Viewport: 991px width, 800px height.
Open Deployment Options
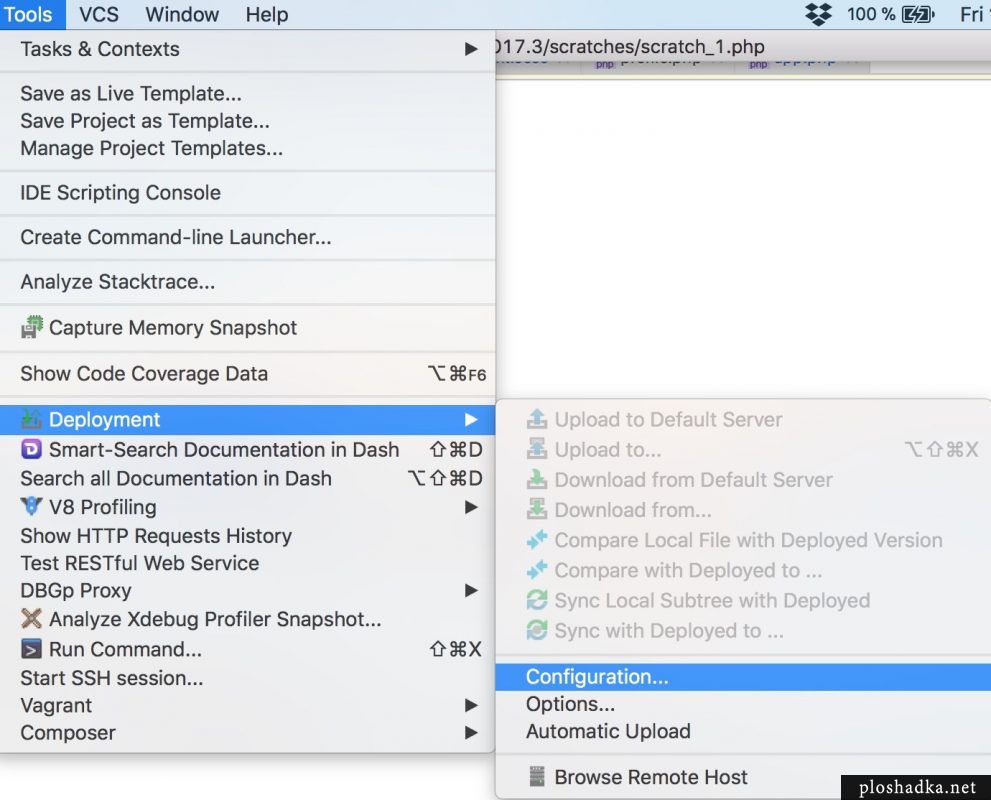click(x=570, y=704)
